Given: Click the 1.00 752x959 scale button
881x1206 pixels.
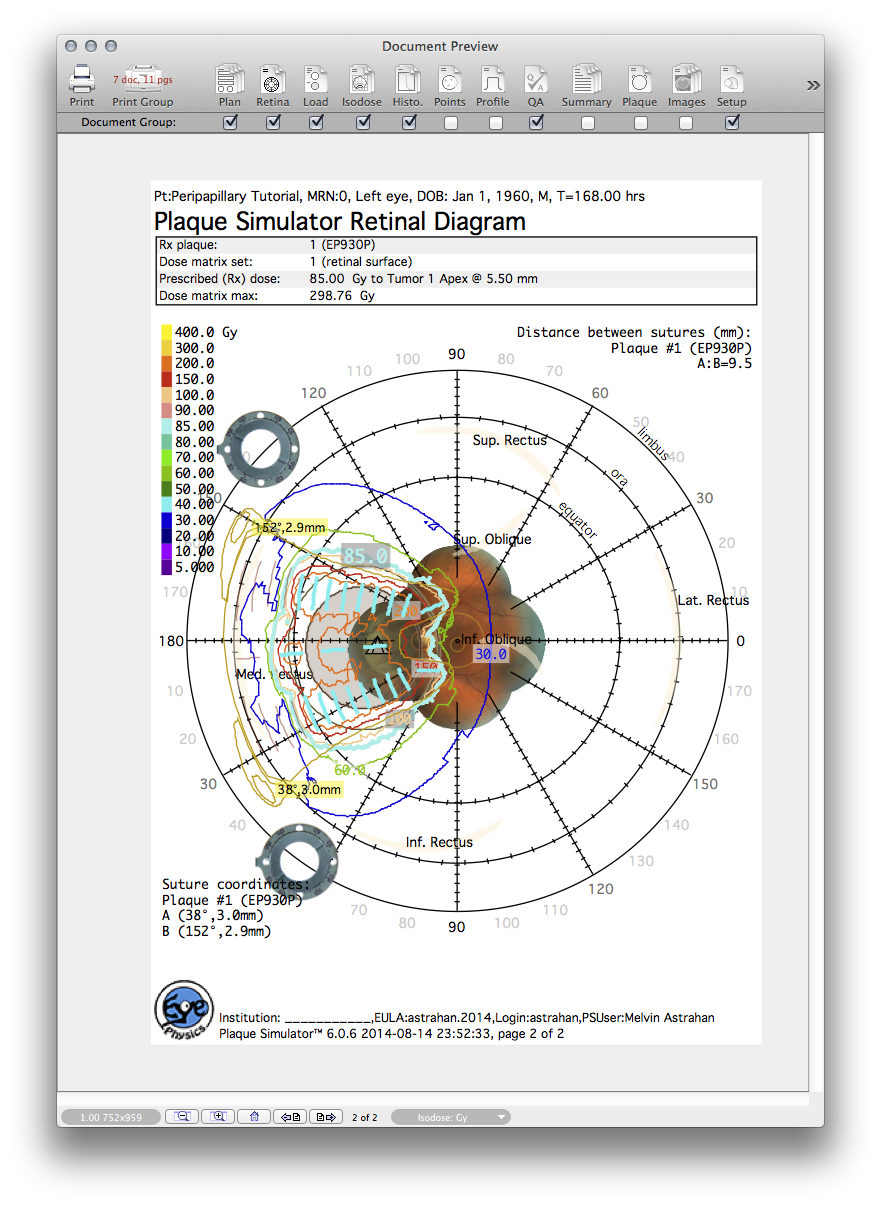Looking at the screenshot, I should [x=111, y=1117].
